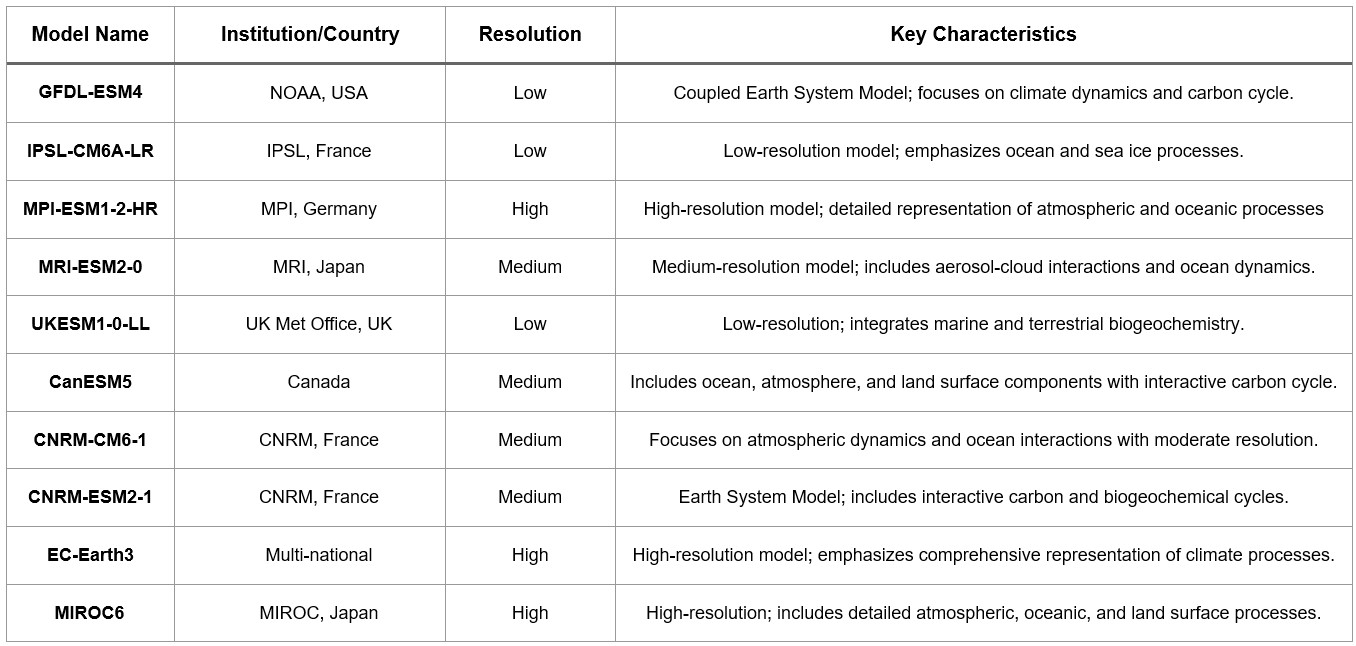Click the NOAA, USA institution cell
This screenshot has width=1356, height=646.
pyautogui.click(x=319, y=93)
